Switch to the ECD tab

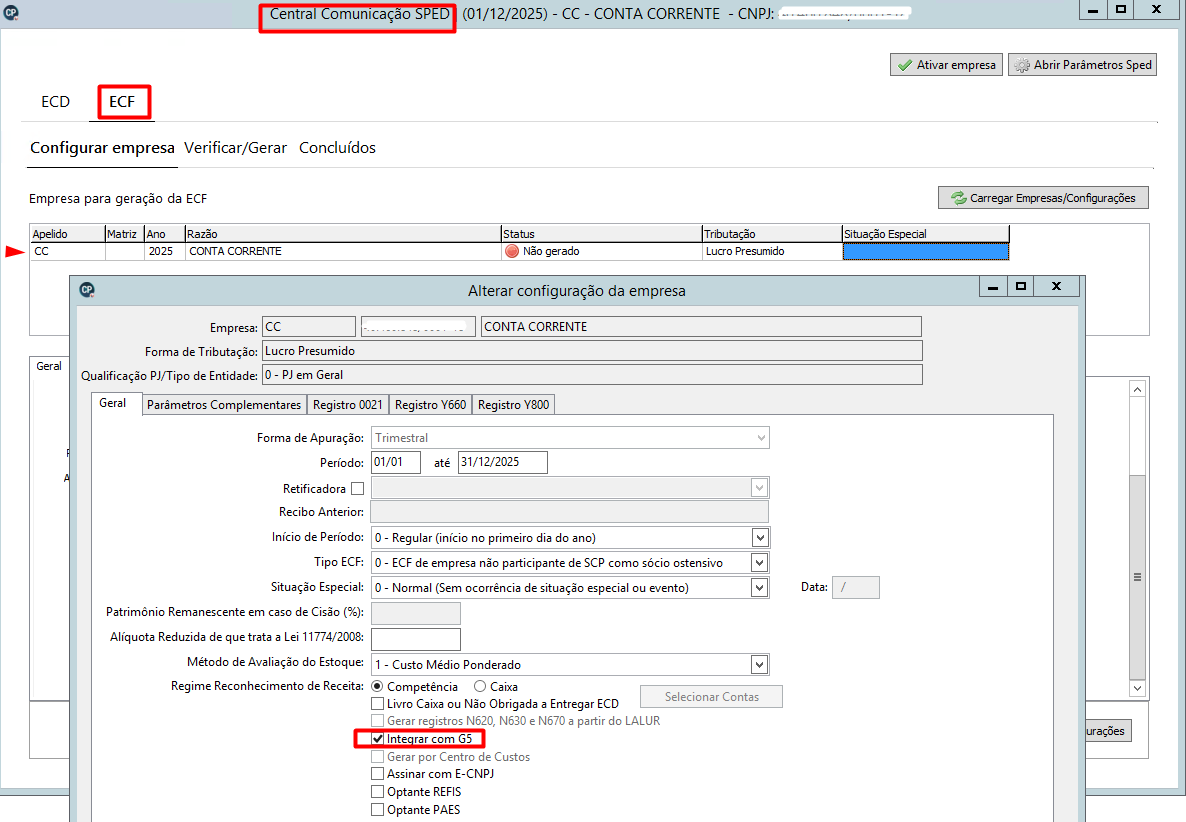(x=55, y=102)
